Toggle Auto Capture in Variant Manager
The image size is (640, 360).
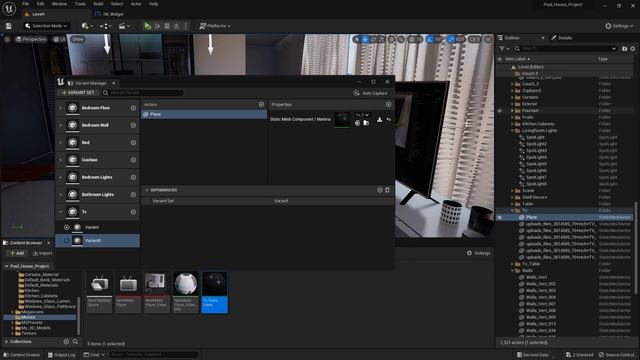click(x=371, y=93)
